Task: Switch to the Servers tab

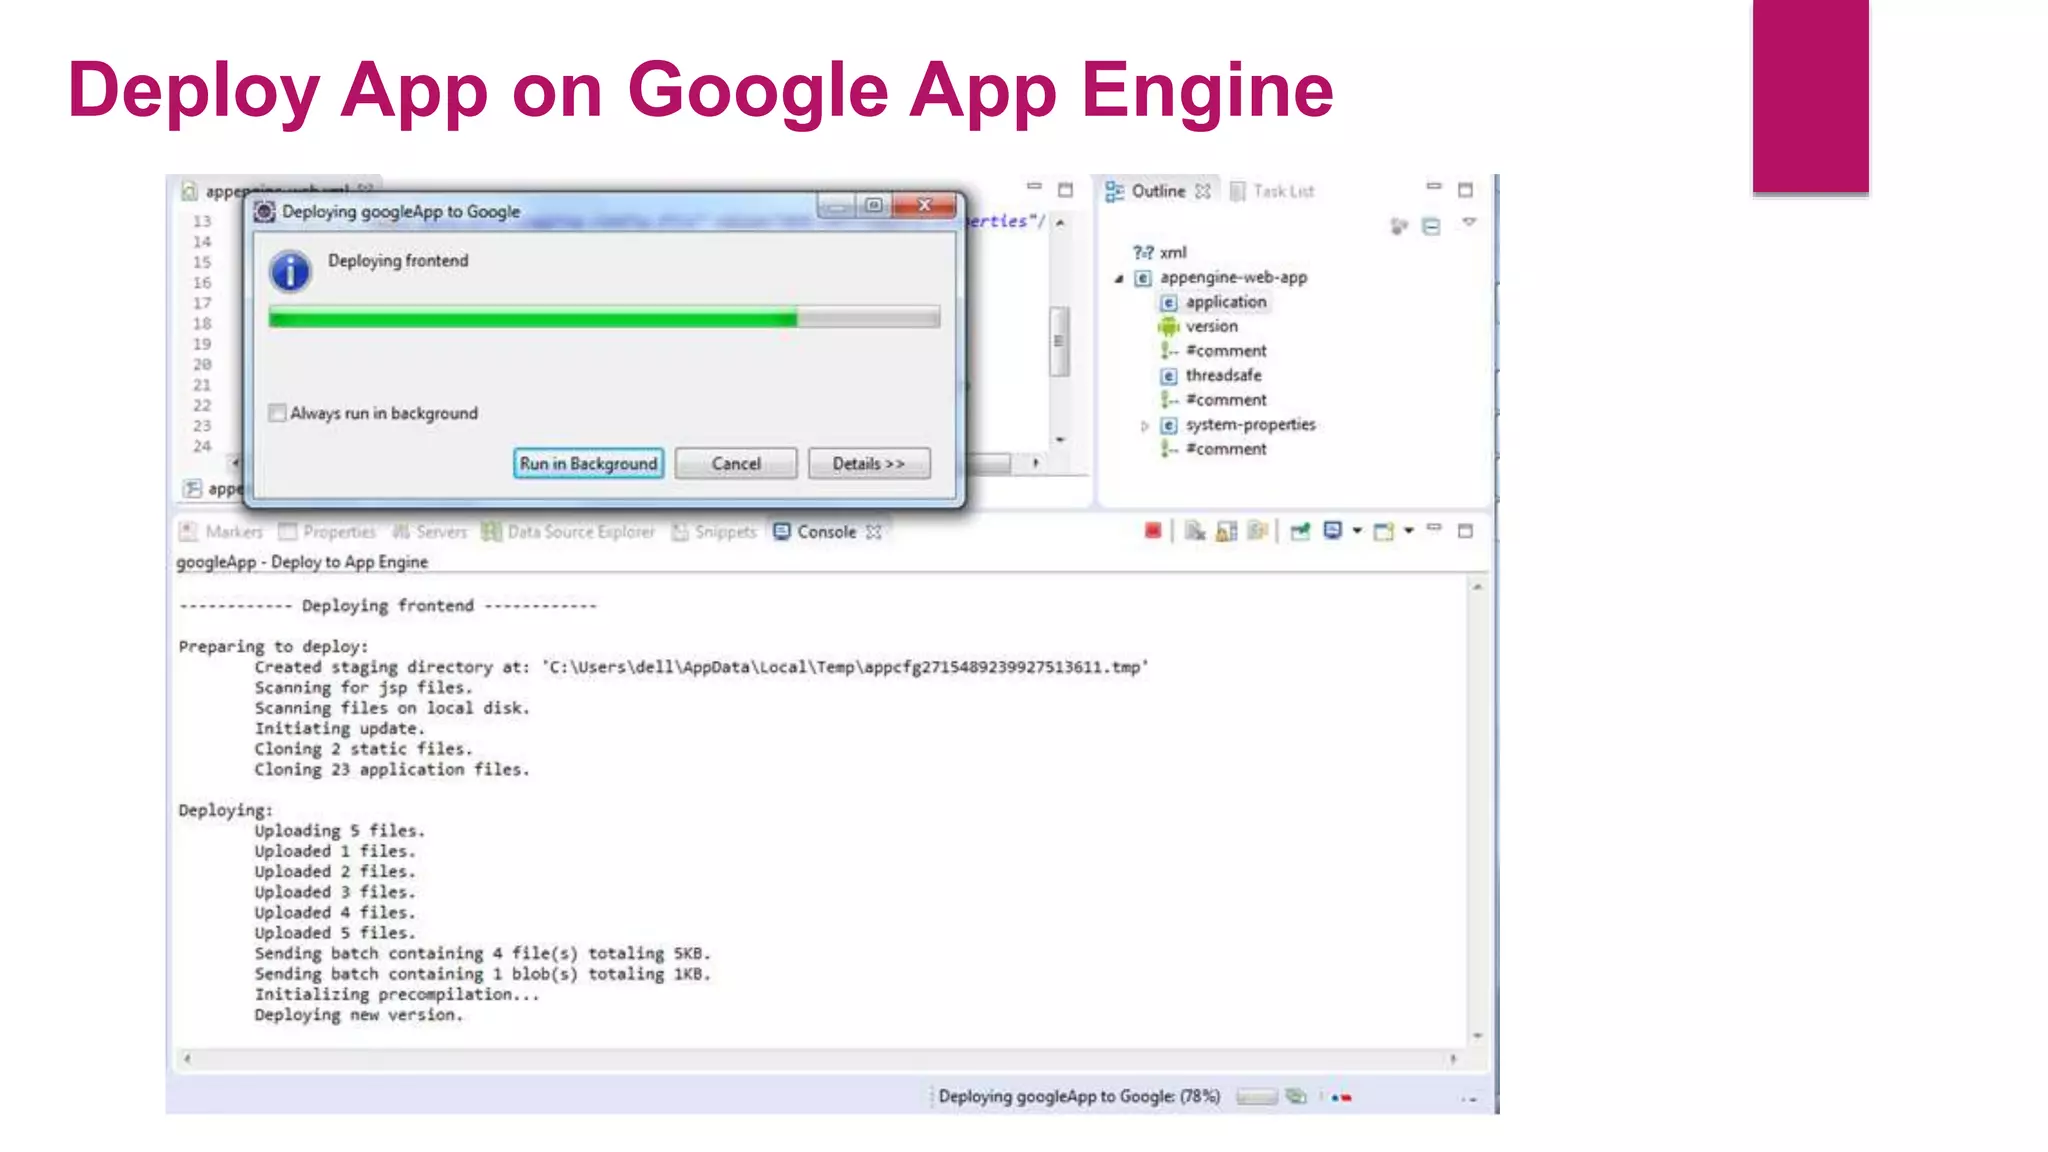Action: [430, 532]
